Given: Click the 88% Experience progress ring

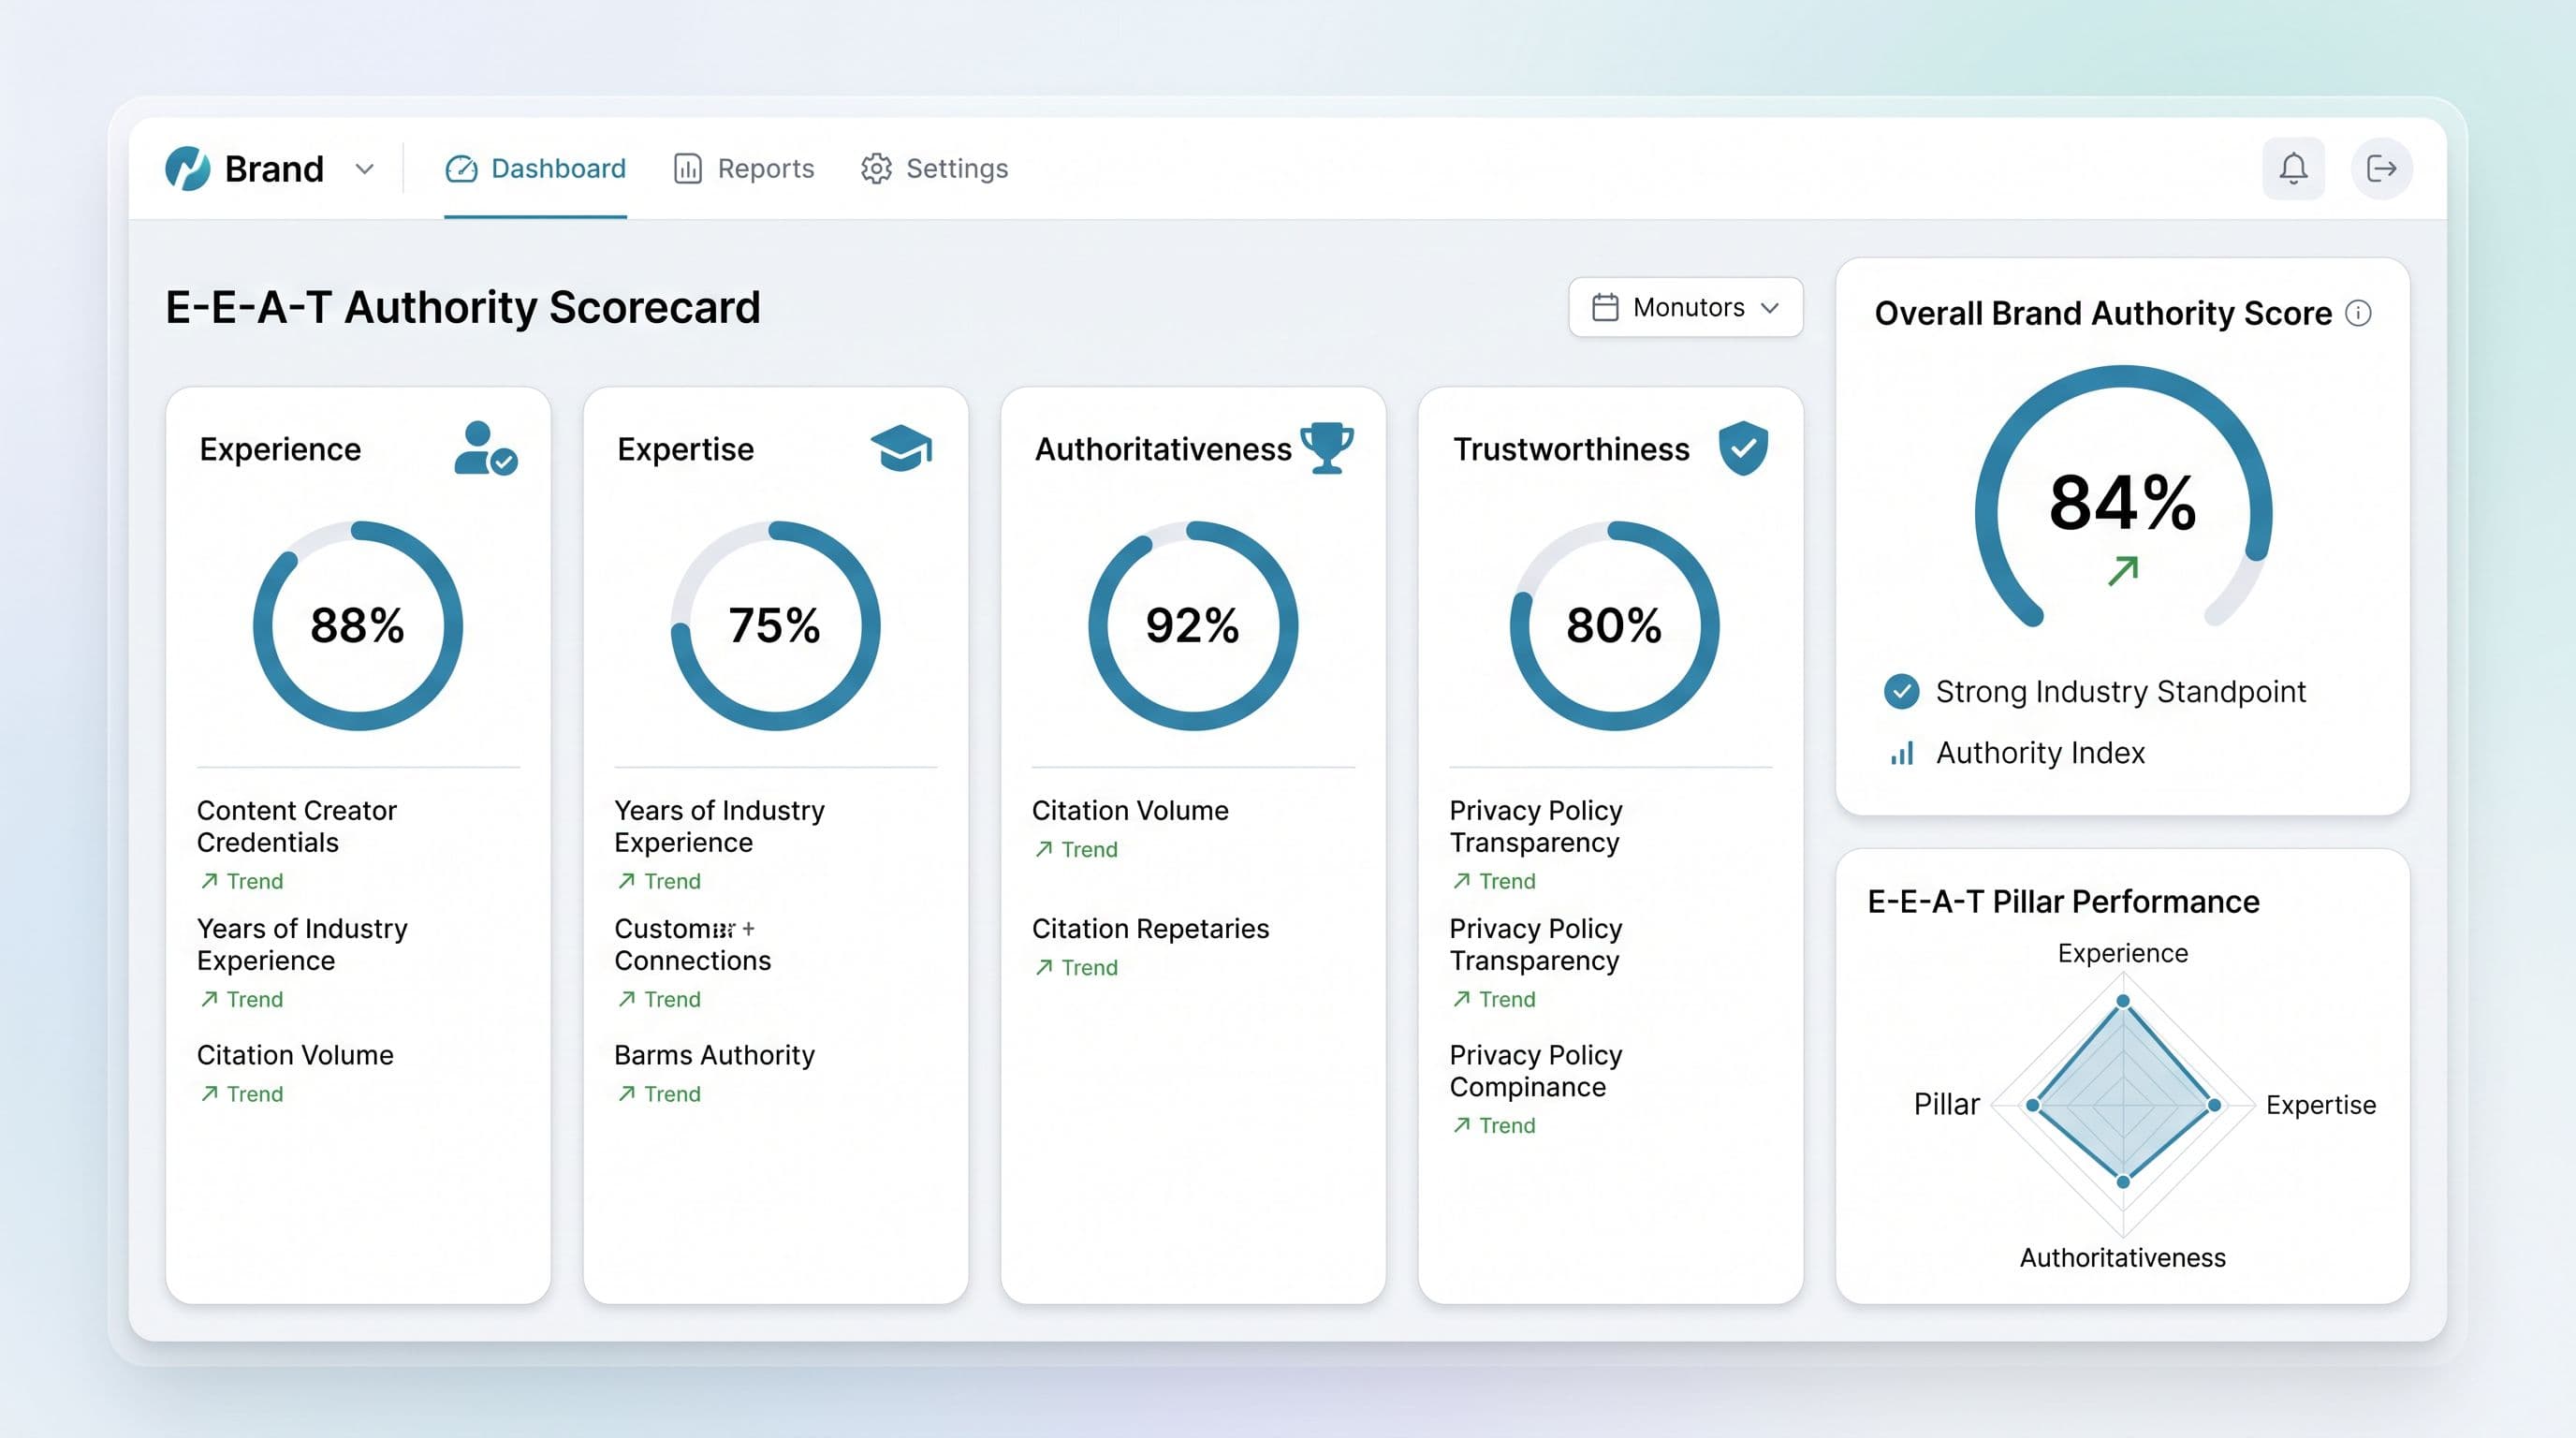Looking at the screenshot, I should point(358,625).
